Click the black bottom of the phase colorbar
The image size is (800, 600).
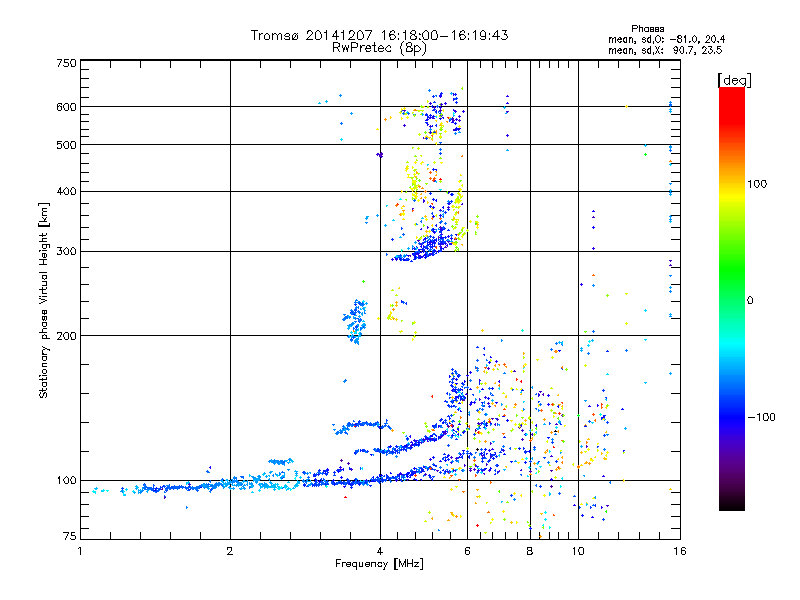pyautogui.click(x=732, y=503)
